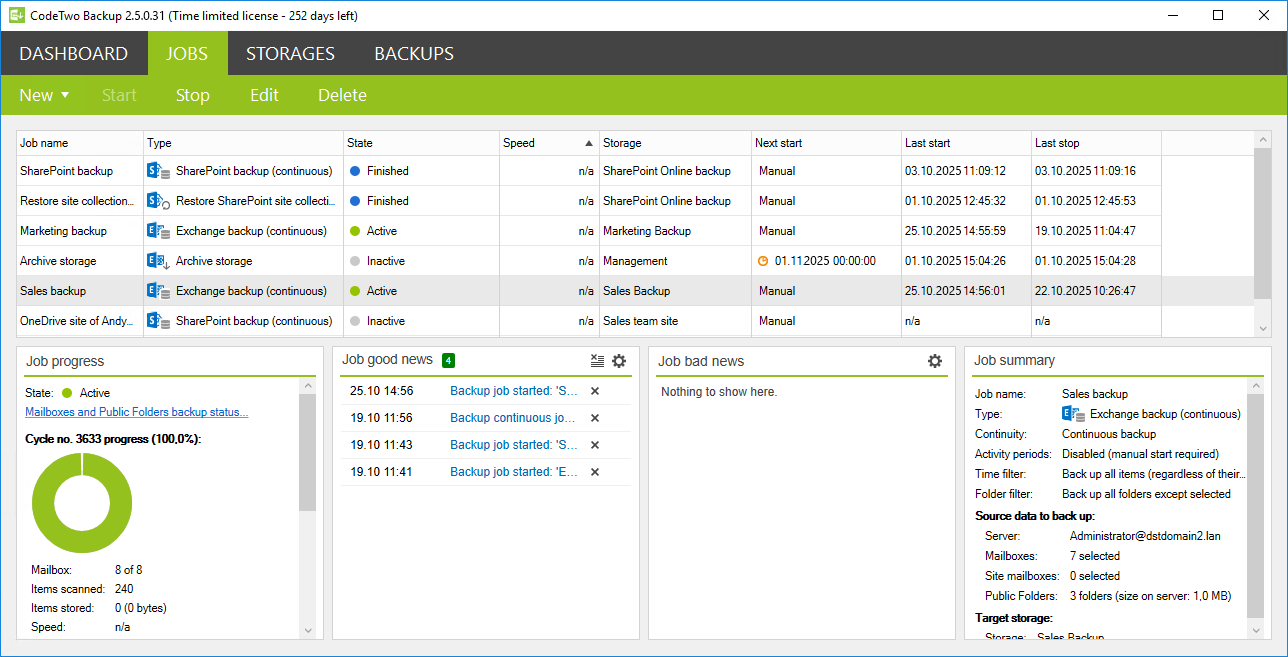The height and width of the screenshot is (657, 1288).
Task: Click the Archive storage type icon
Action: (x=158, y=261)
